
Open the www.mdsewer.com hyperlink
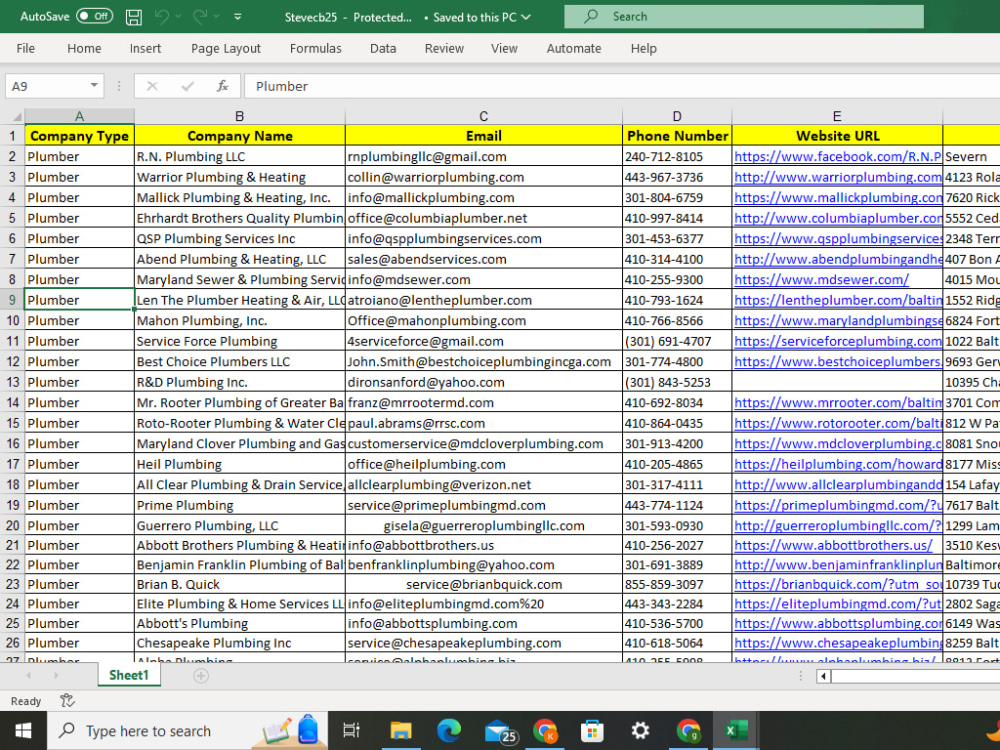coord(821,279)
